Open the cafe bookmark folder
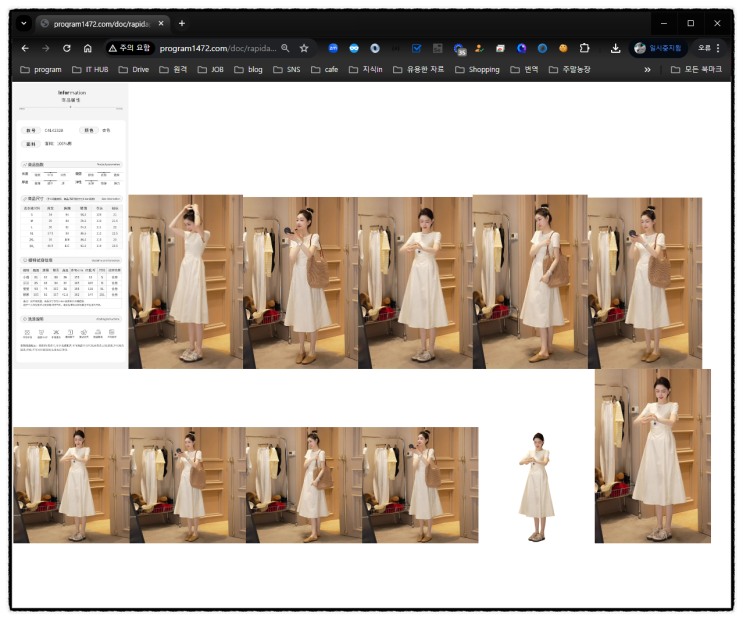Screen dimensions: 743x620 [x=324, y=70]
